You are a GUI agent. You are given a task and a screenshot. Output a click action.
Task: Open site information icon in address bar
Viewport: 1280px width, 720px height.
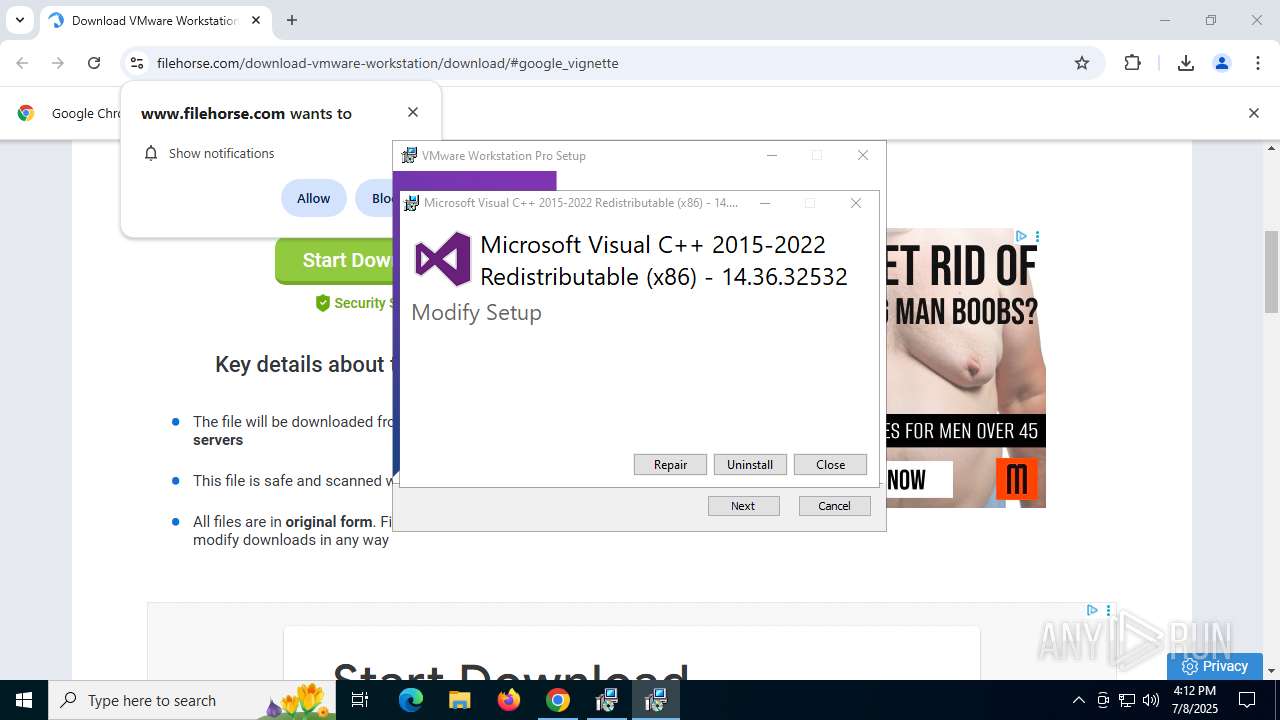(137, 63)
